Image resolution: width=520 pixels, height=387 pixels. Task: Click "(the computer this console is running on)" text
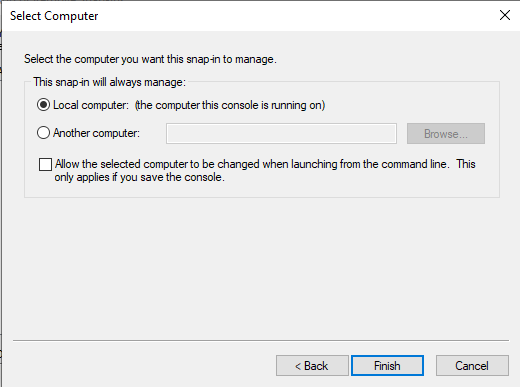[x=230, y=105]
